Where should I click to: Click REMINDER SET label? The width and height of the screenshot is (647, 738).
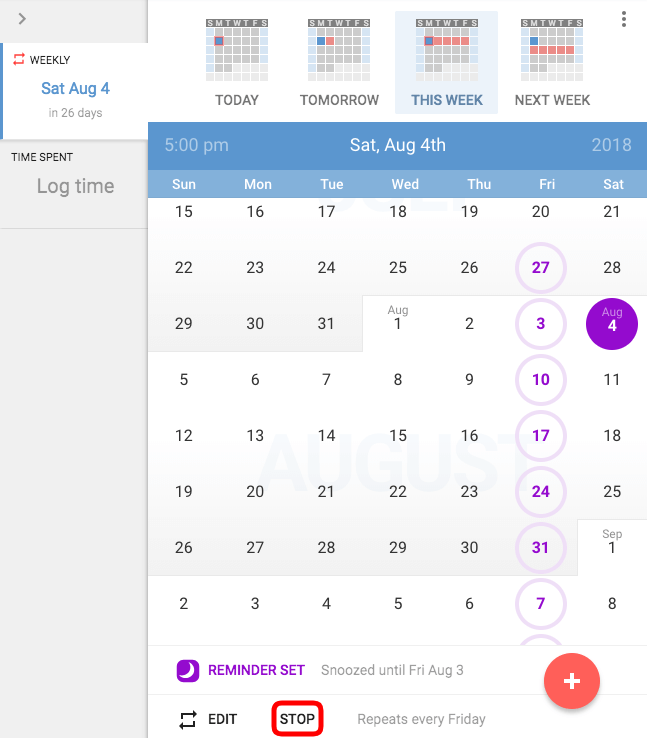click(x=256, y=670)
